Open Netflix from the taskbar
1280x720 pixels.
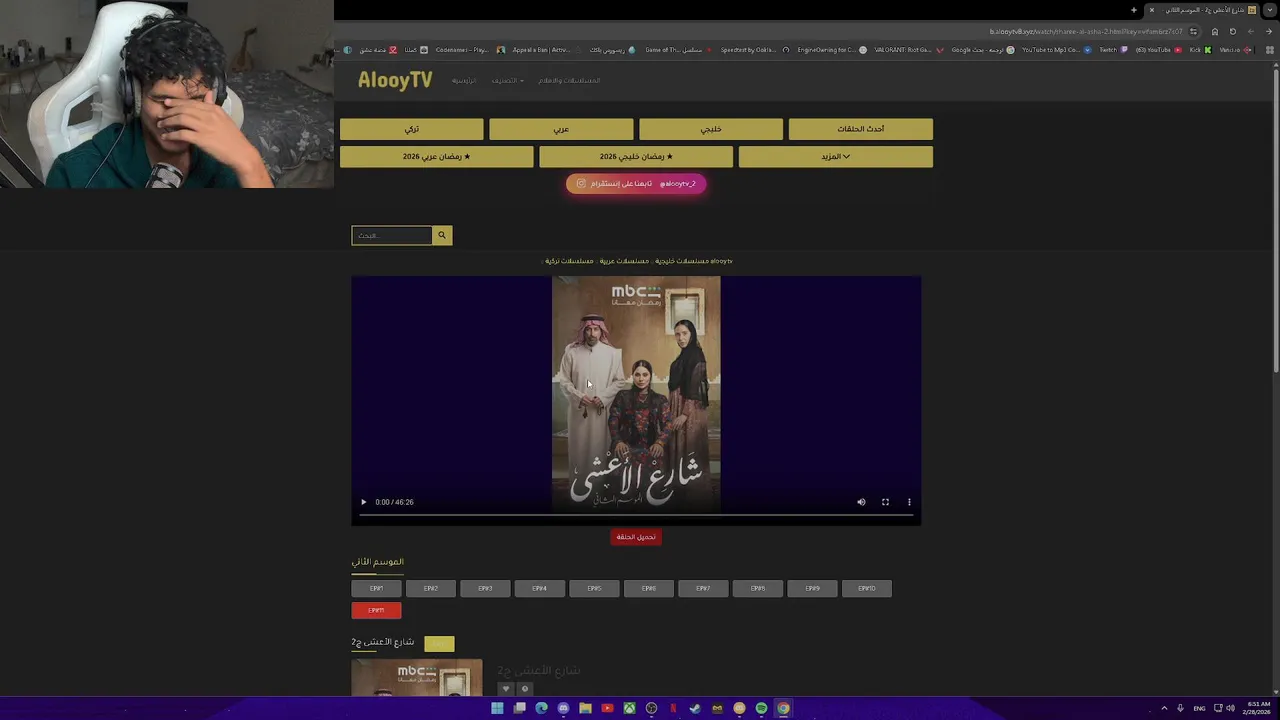point(673,708)
